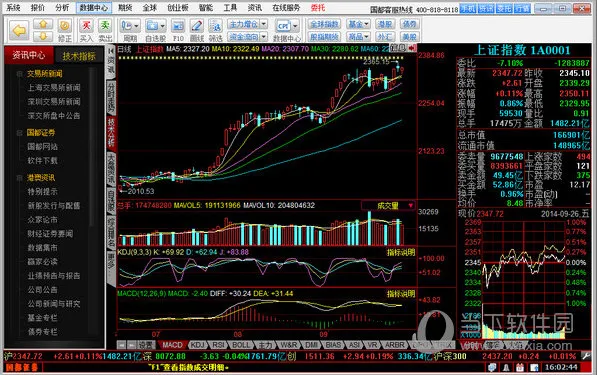Open the 主力增仓 dropdown

coord(247,24)
